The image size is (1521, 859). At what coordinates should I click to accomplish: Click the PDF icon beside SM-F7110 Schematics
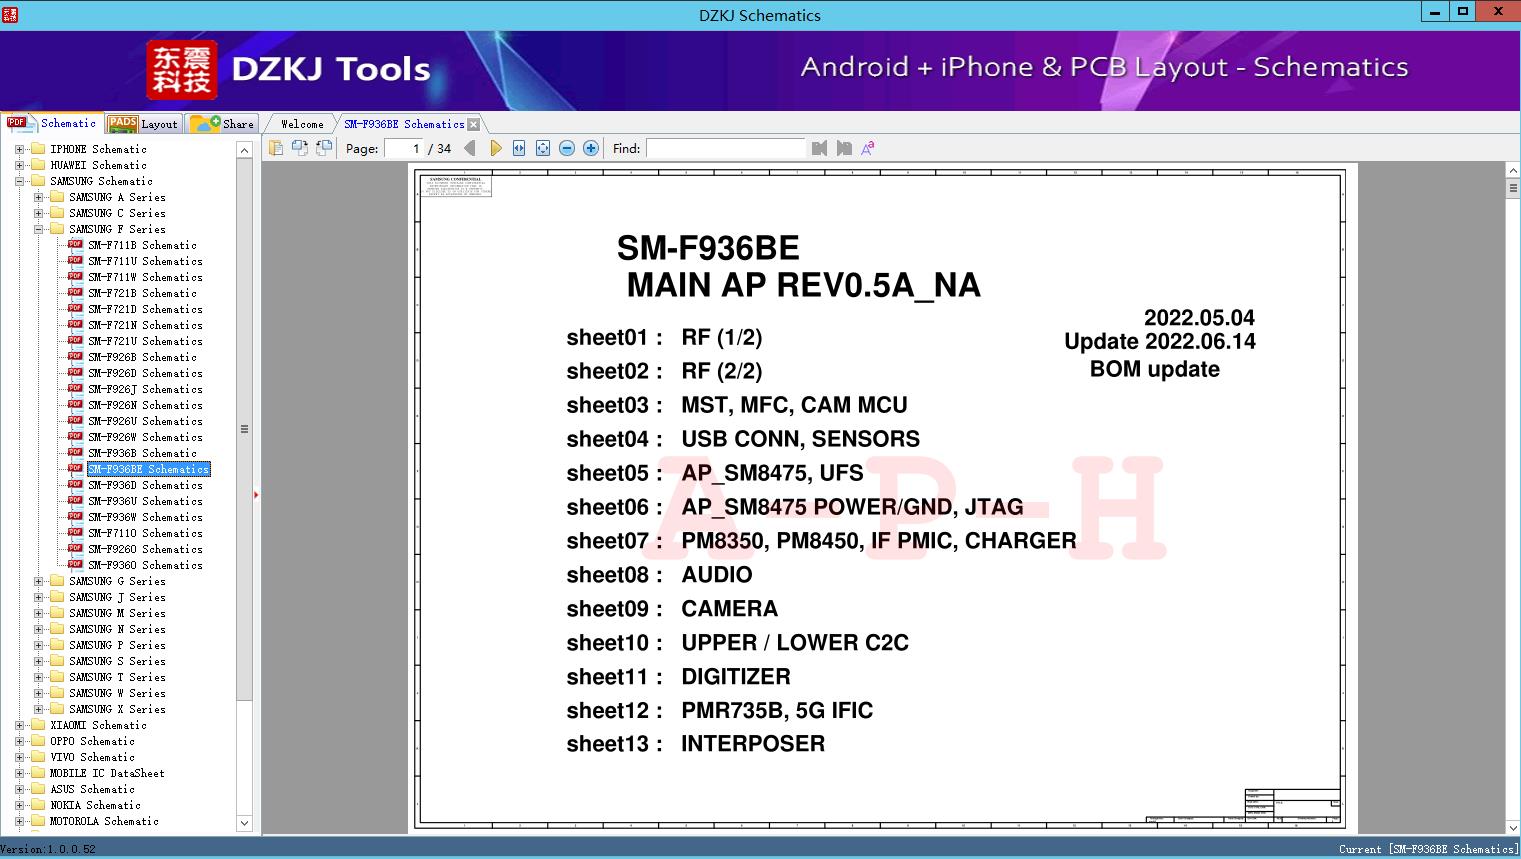[x=75, y=533]
